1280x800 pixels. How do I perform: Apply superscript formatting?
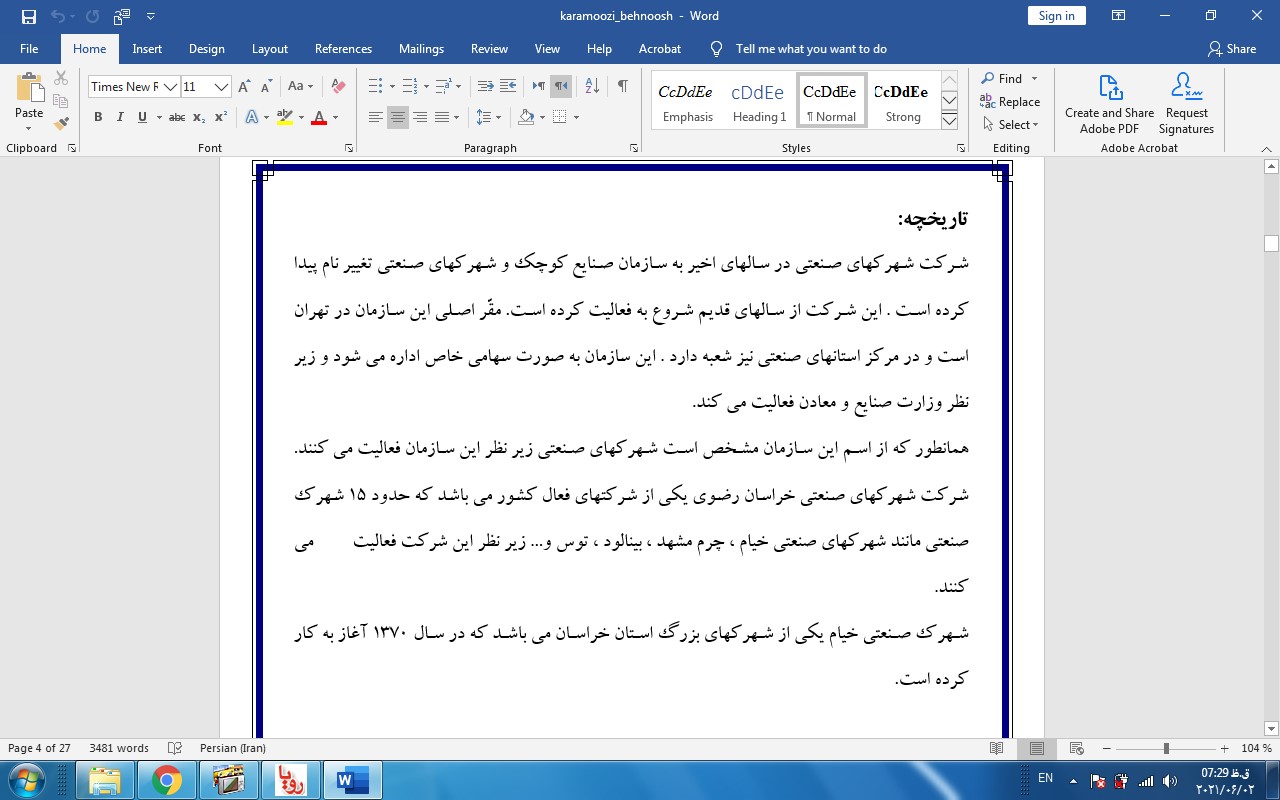pos(221,118)
